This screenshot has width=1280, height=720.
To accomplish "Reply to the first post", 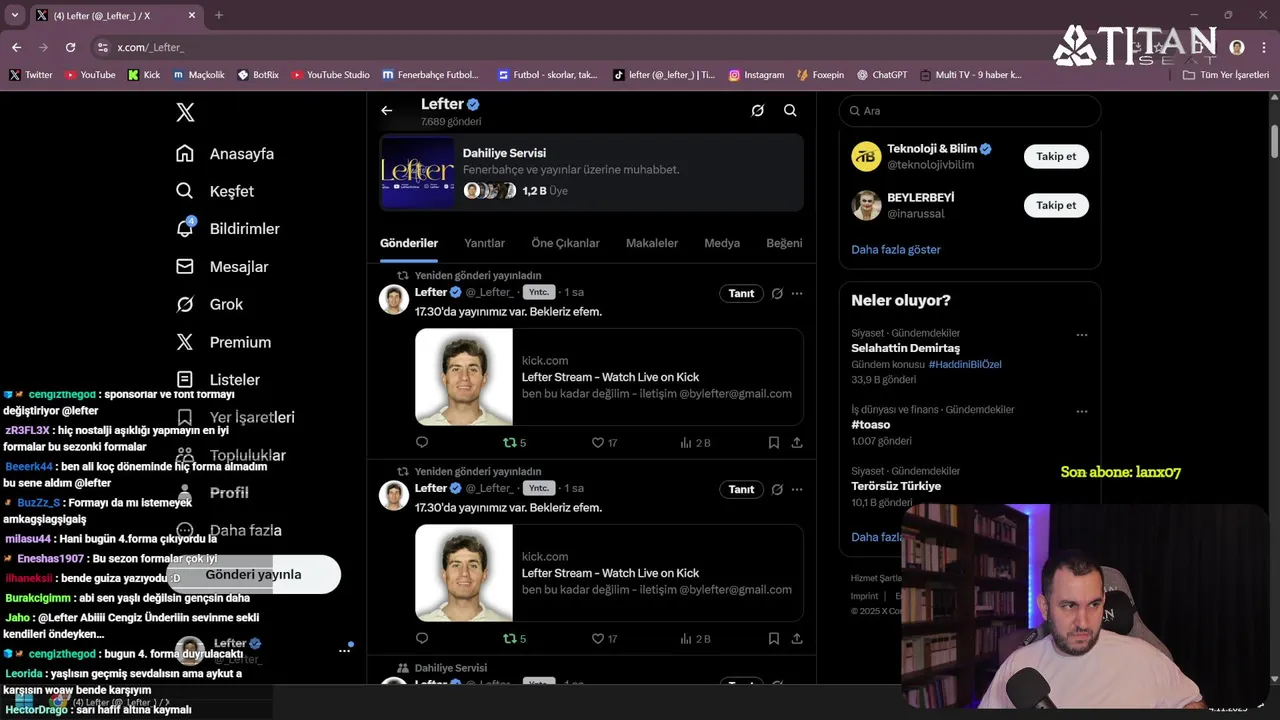I will (x=422, y=442).
